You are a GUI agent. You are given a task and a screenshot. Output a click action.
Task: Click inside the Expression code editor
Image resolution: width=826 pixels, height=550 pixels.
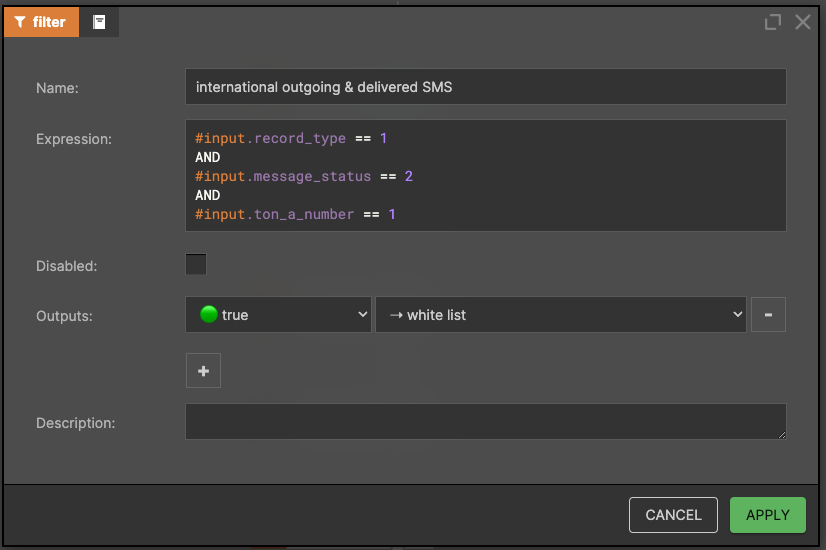point(486,175)
